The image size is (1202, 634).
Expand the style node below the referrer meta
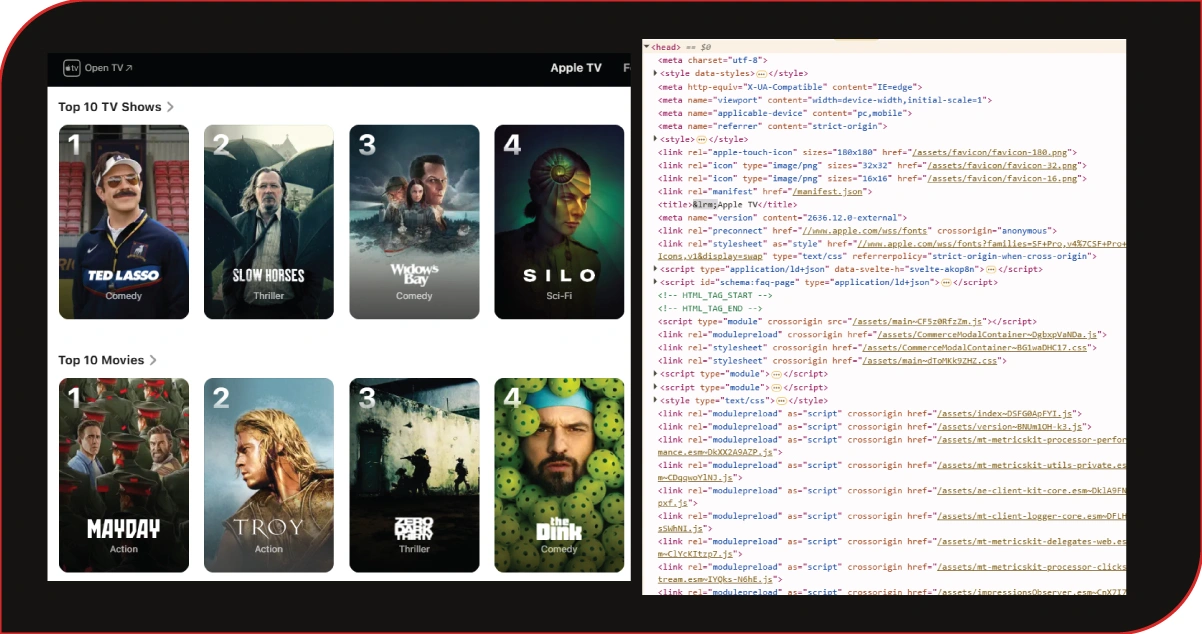point(655,139)
